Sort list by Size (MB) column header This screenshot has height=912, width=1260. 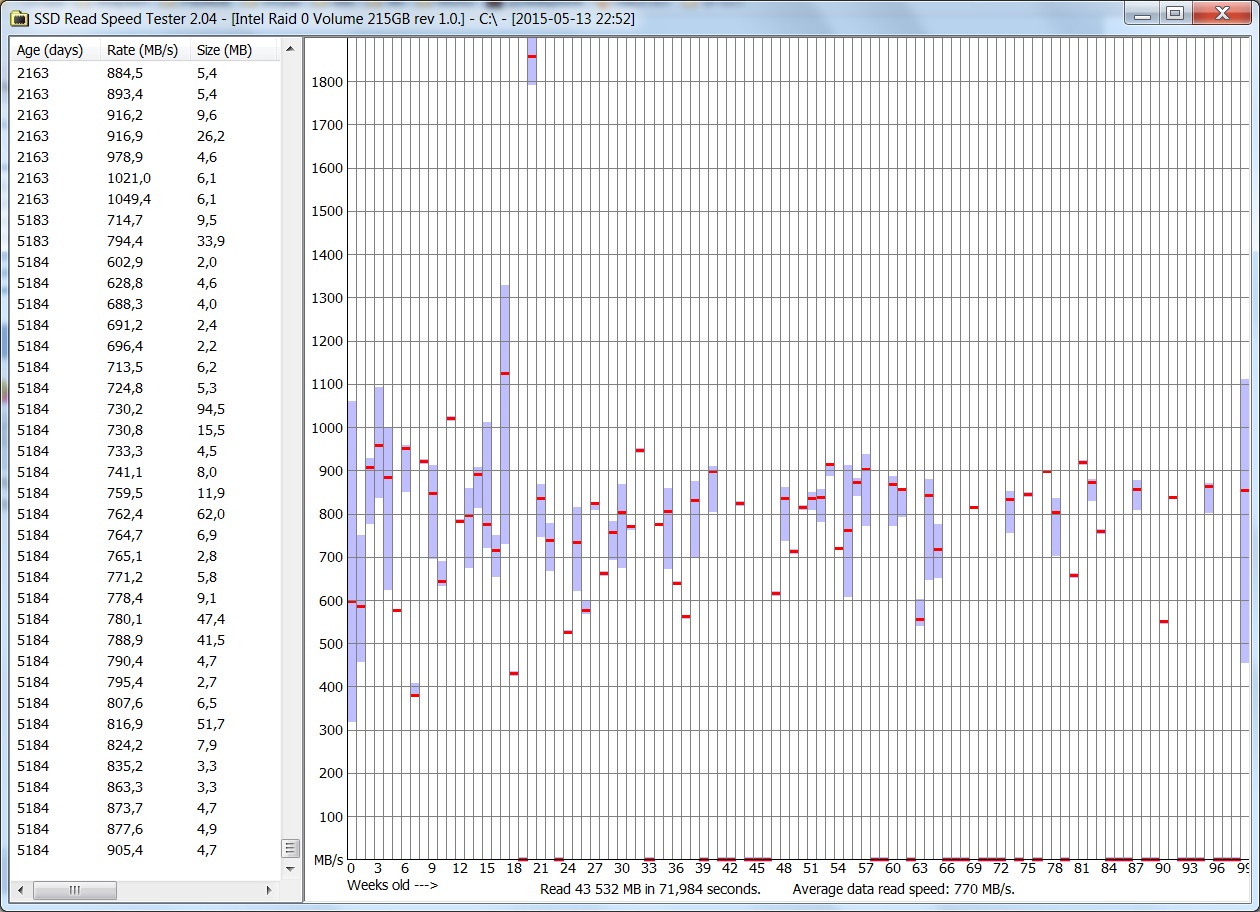click(x=234, y=50)
